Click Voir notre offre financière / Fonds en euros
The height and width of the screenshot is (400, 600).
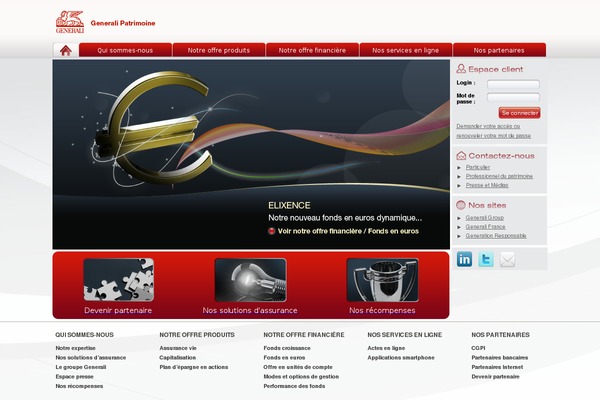coord(348,231)
